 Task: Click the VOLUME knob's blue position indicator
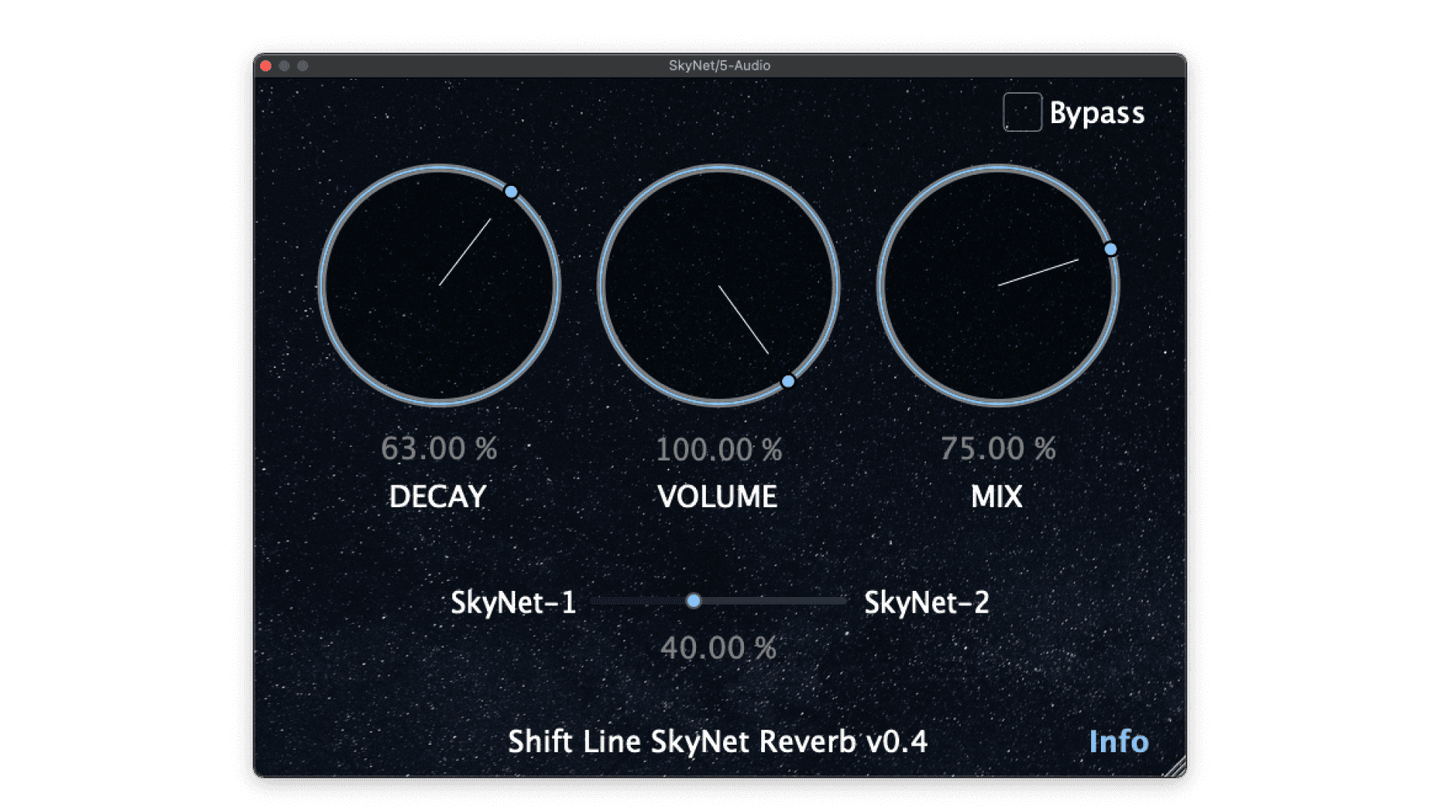pyautogui.click(x=789, y=381)
